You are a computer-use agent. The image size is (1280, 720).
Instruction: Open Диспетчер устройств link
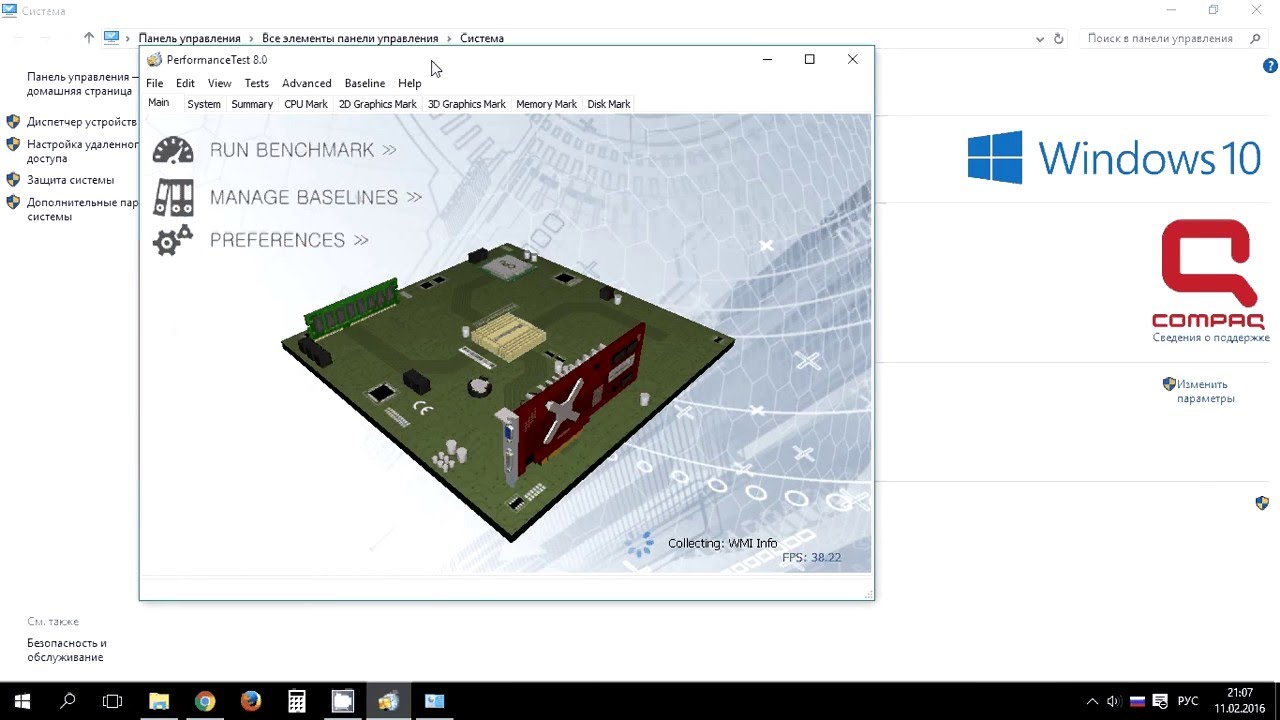coord(82,122)
